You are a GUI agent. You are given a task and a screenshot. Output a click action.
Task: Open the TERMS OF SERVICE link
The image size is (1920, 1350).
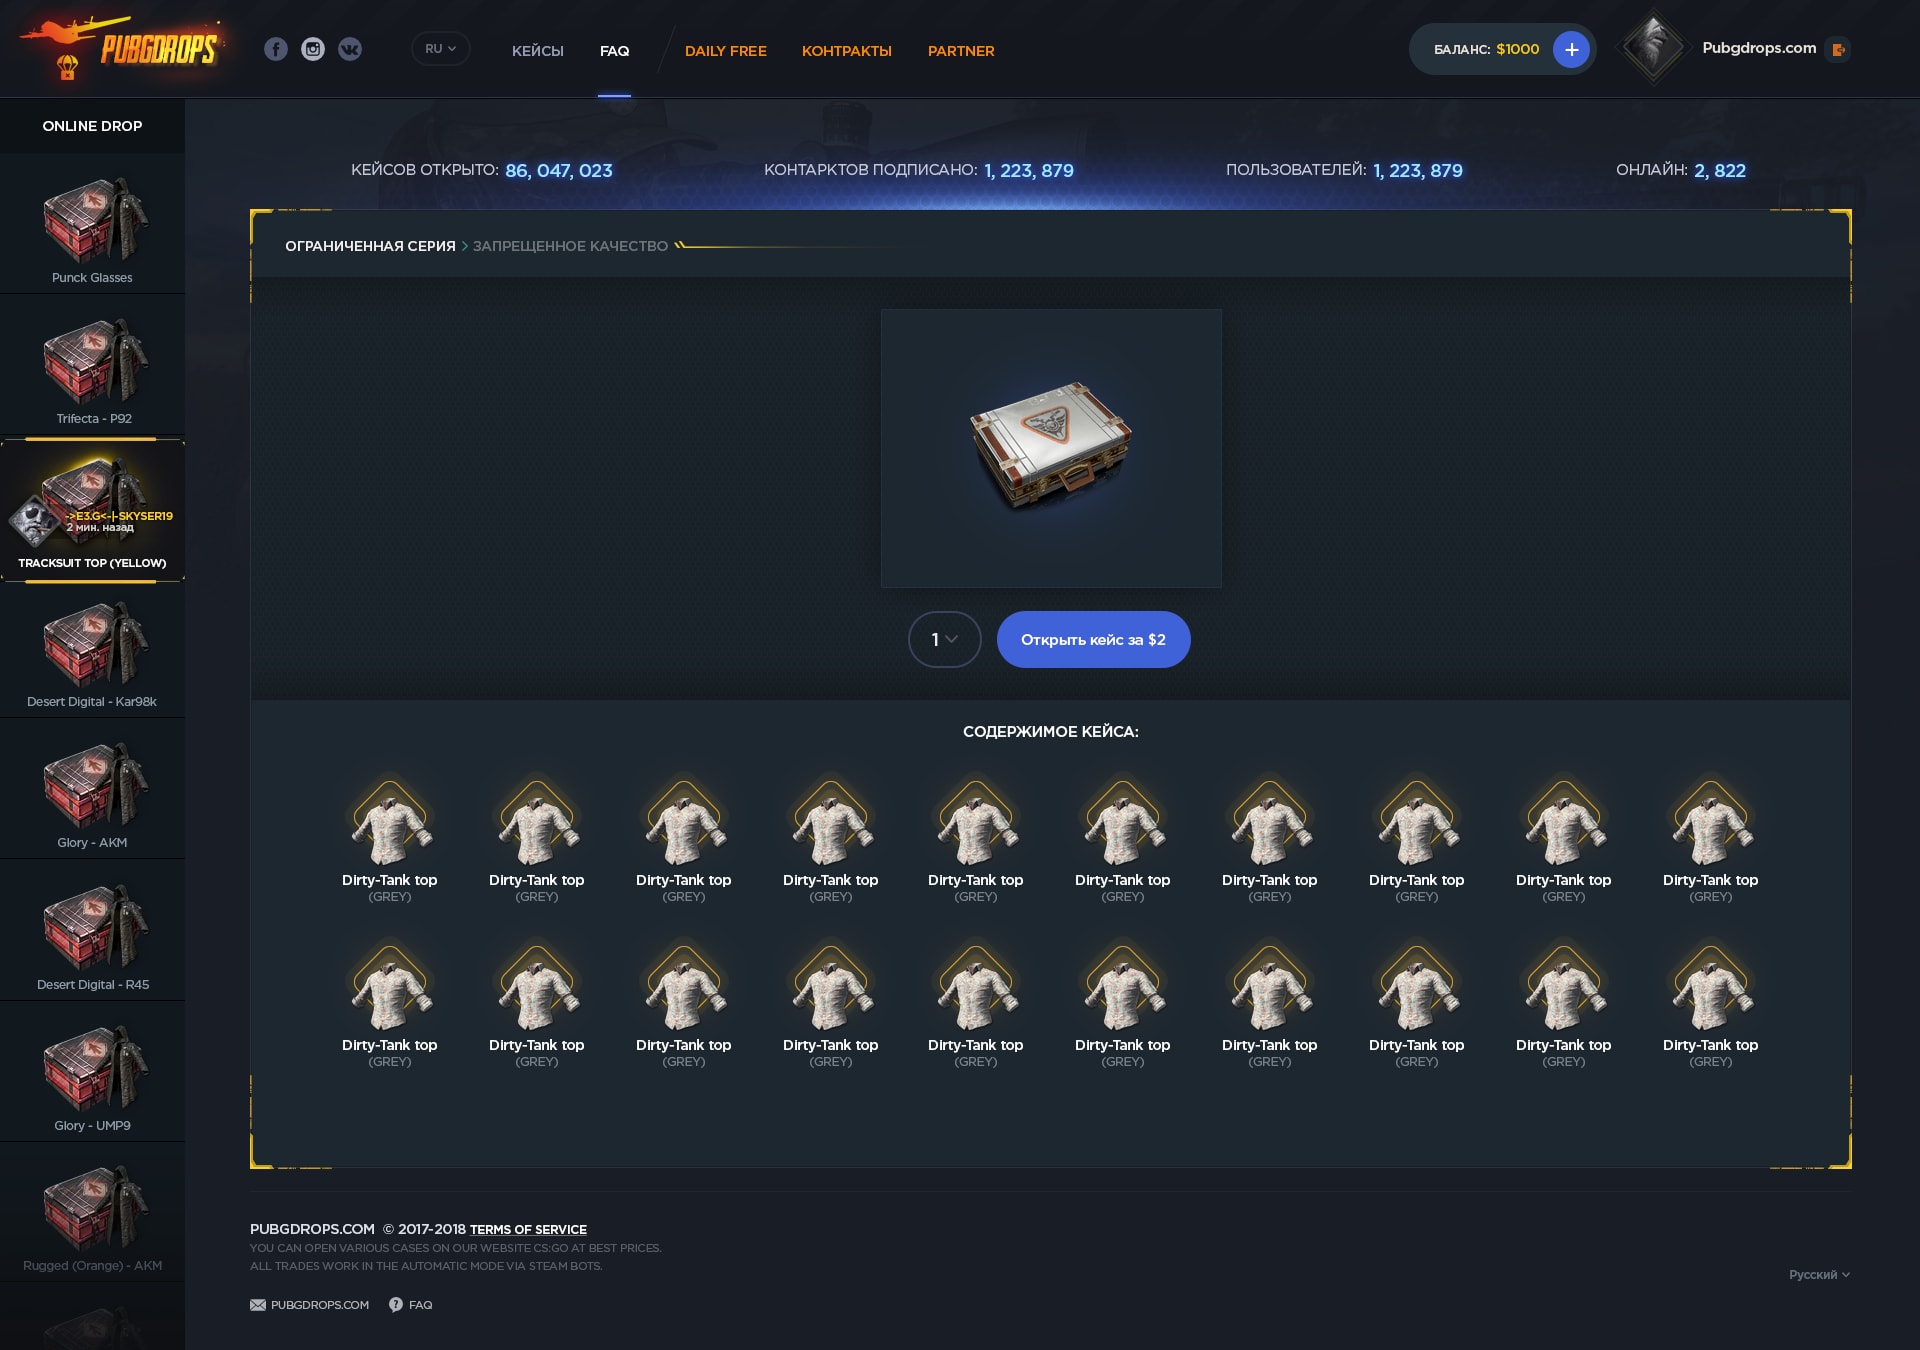tap(528, 1230)
